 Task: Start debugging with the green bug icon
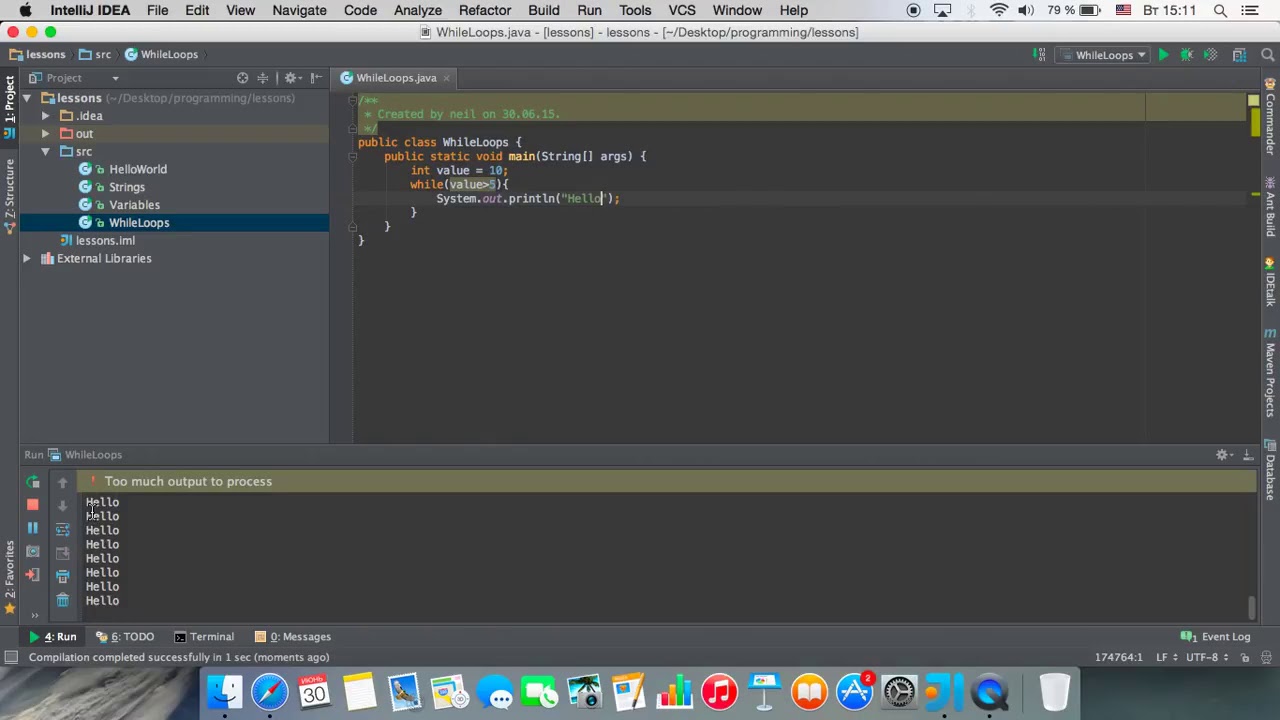coord(1187,55)
